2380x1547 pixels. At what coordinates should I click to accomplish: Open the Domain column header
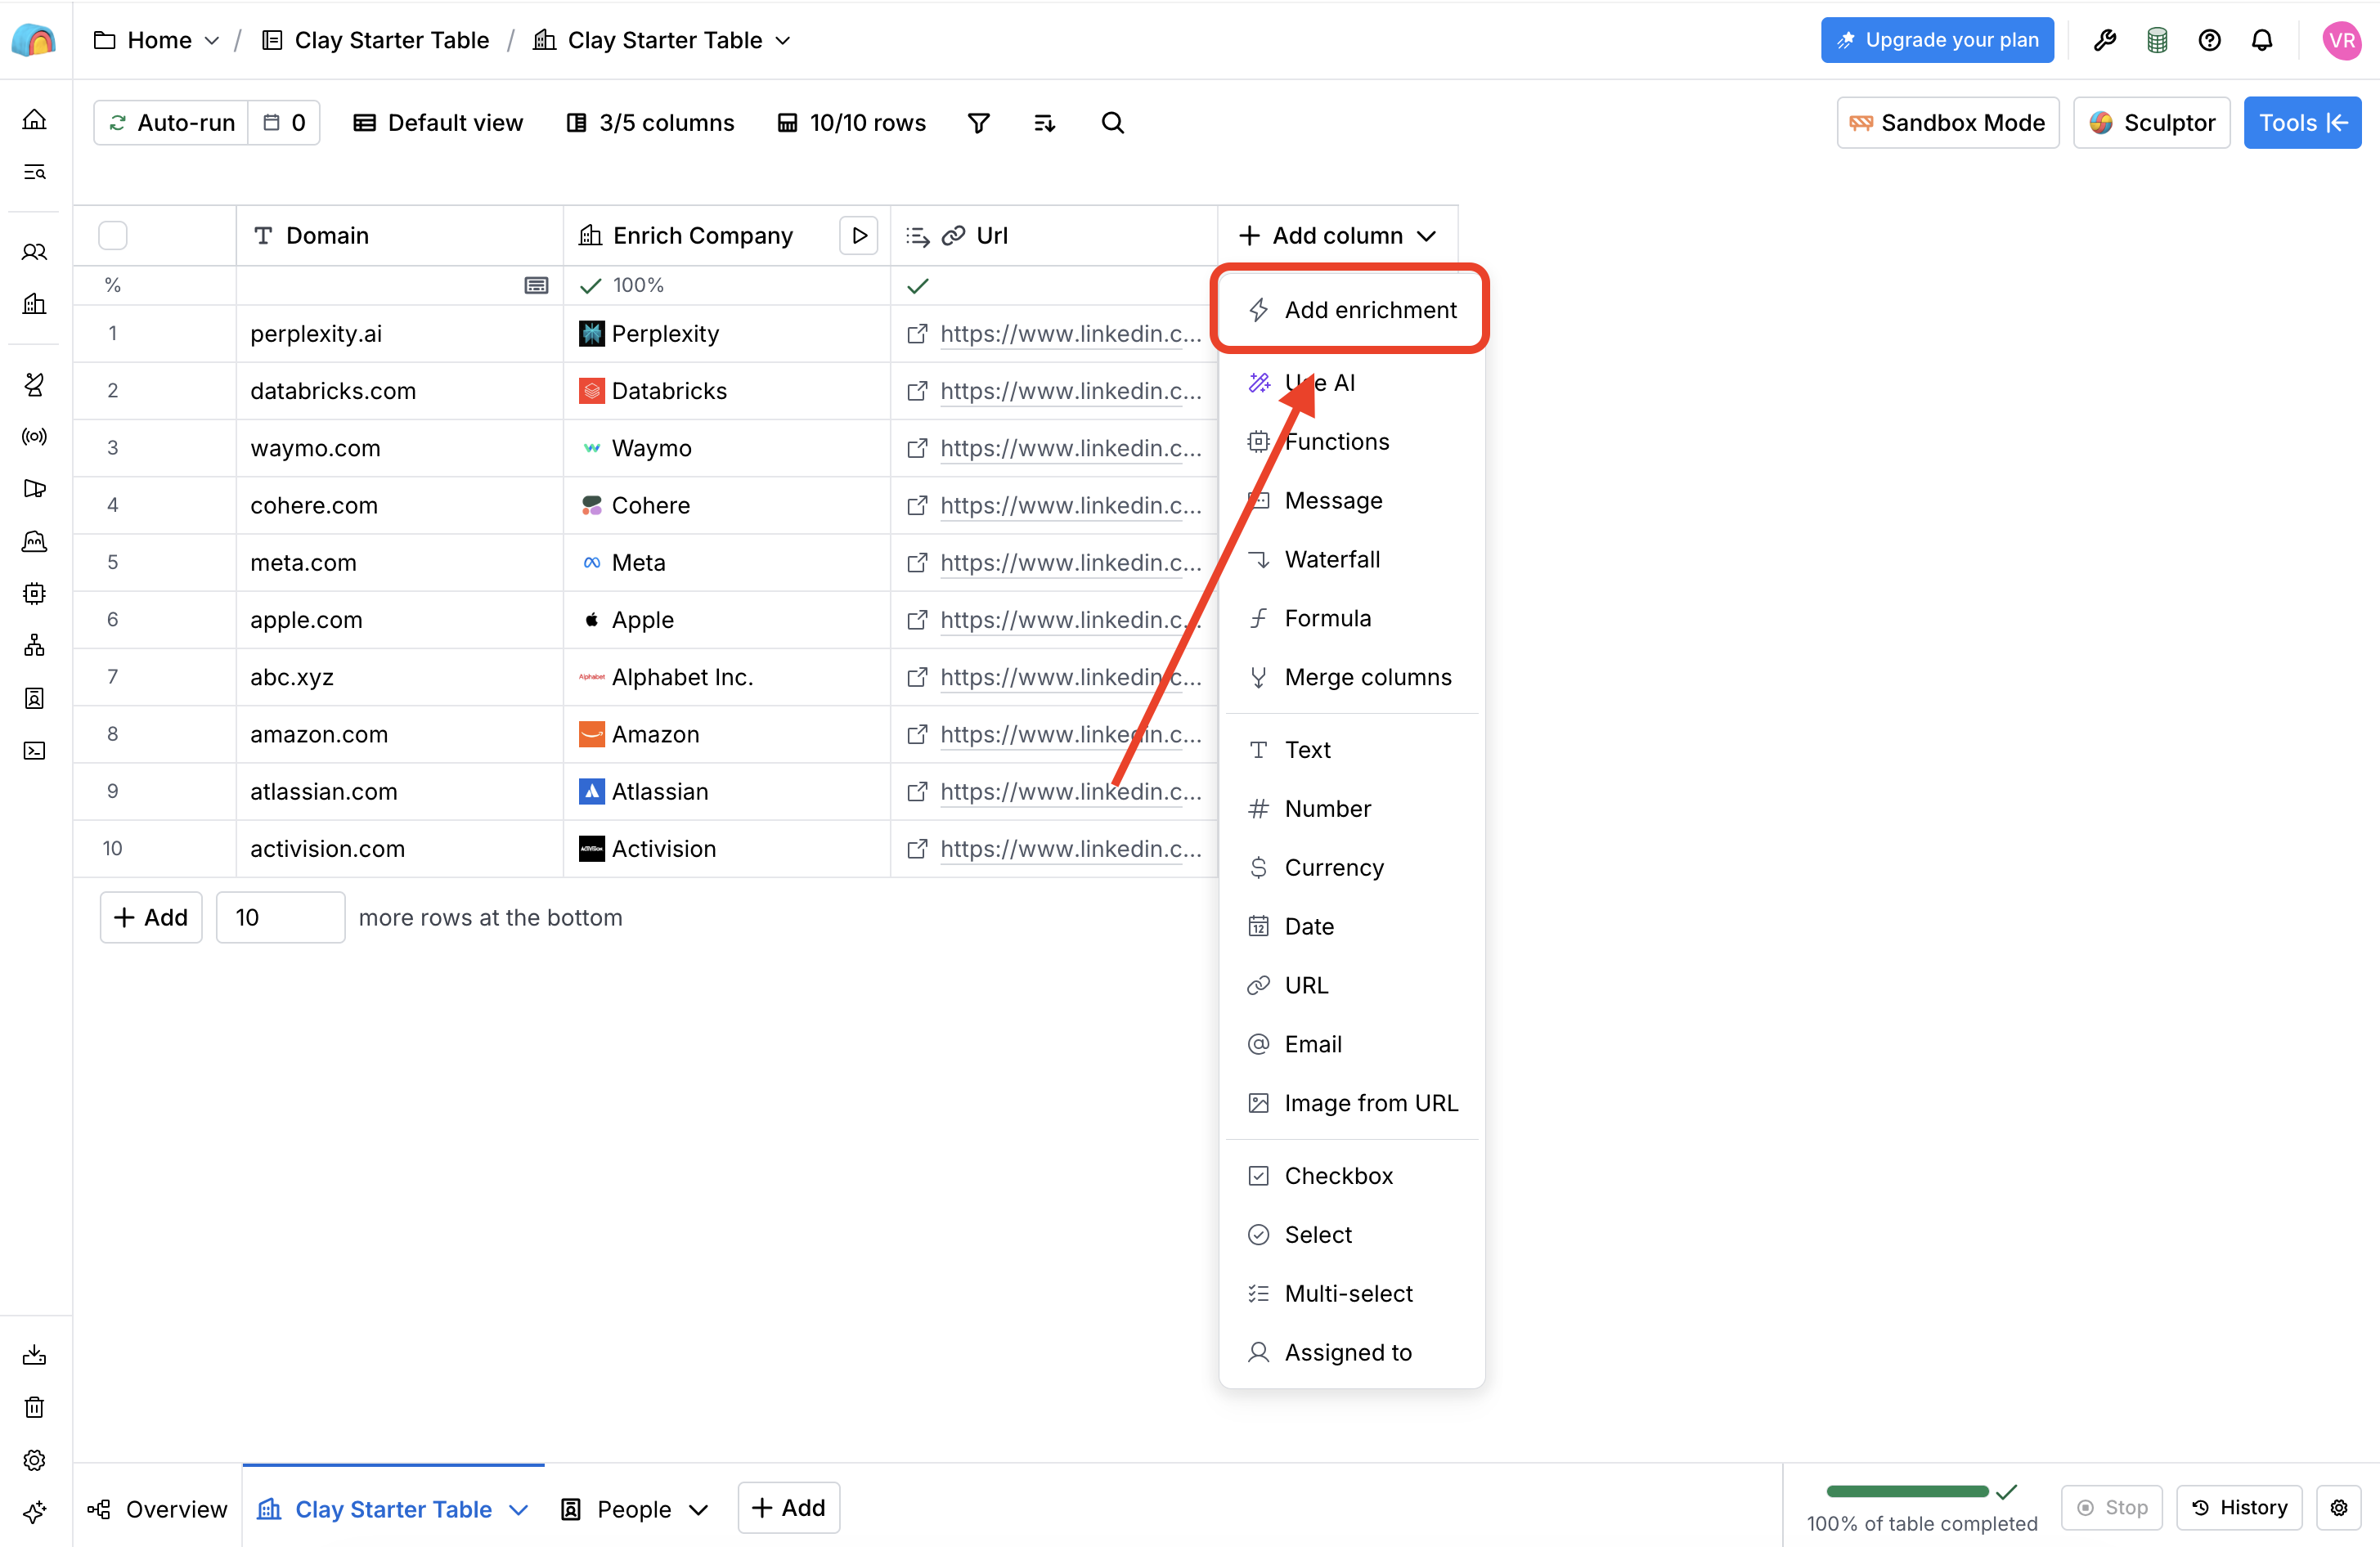pos(400,236)
